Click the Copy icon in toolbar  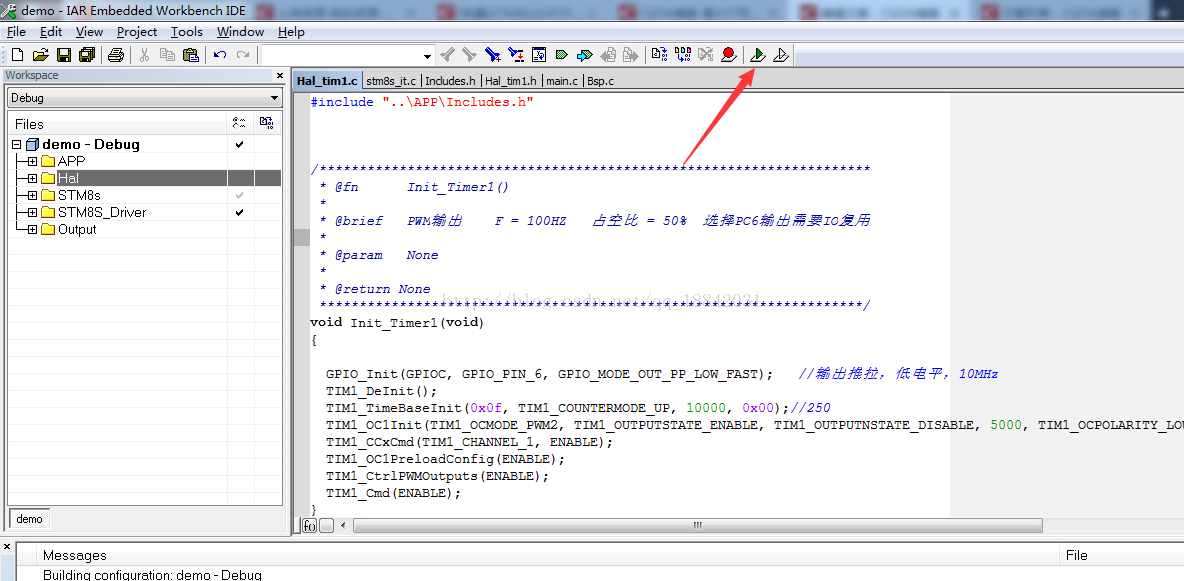pyautogui.click(x=167, y=54)
